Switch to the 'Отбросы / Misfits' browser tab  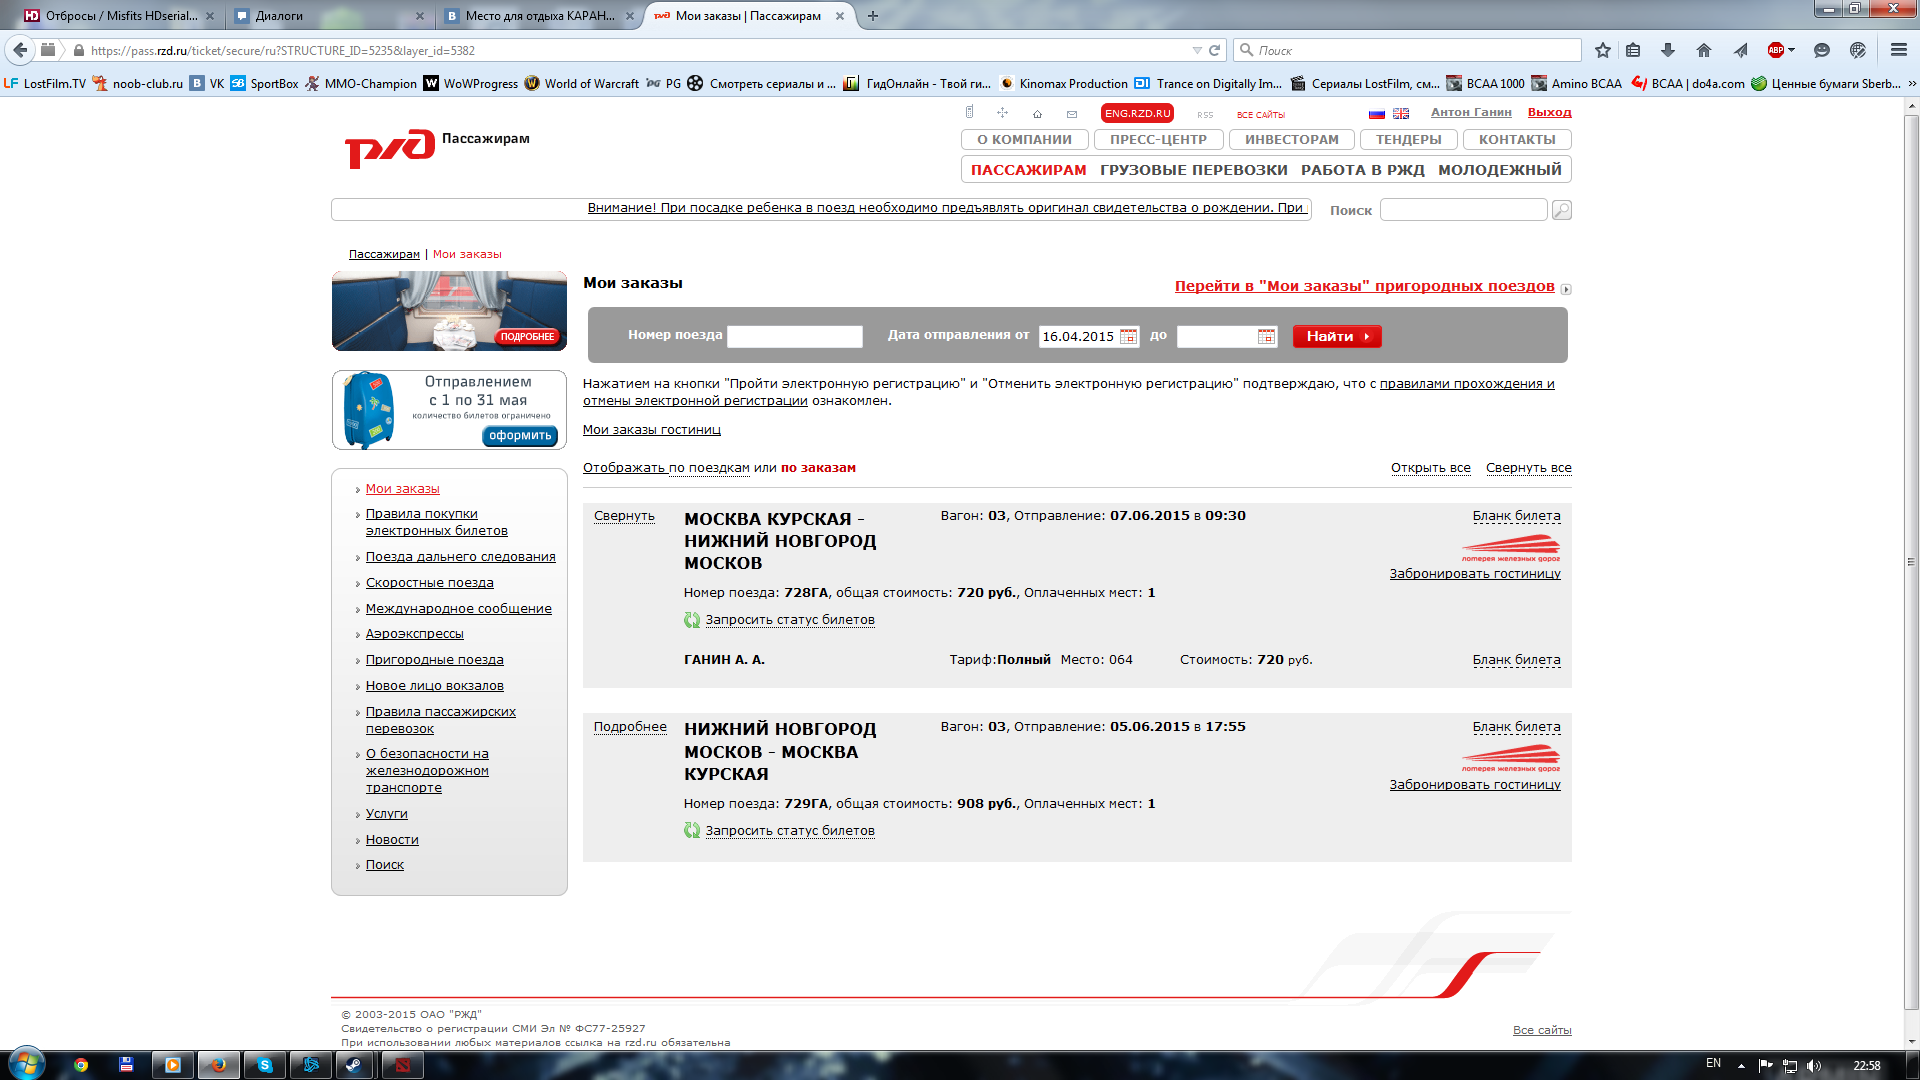(x=120, y=16)
